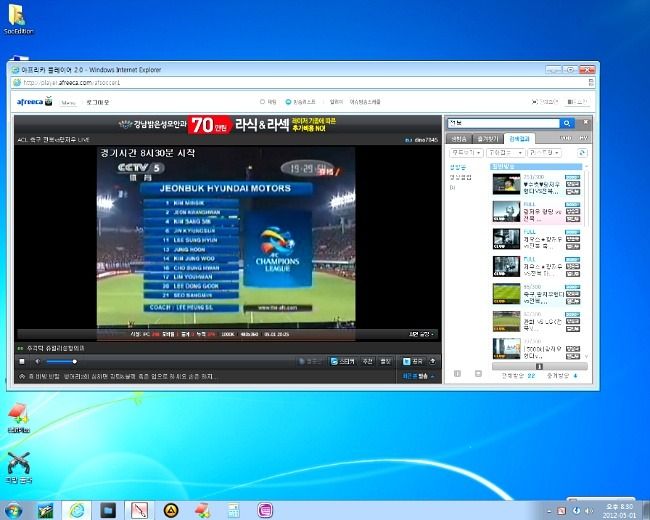Open the afreeca Menu button
Viewport: 650px width, 520px height.
coord(68,102)
